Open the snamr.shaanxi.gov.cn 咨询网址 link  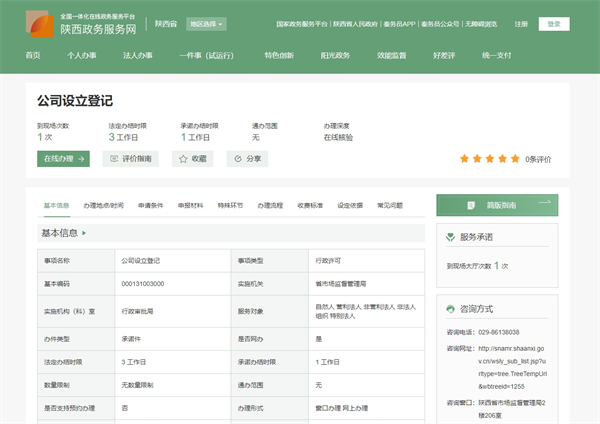click(x=512, y=367)
